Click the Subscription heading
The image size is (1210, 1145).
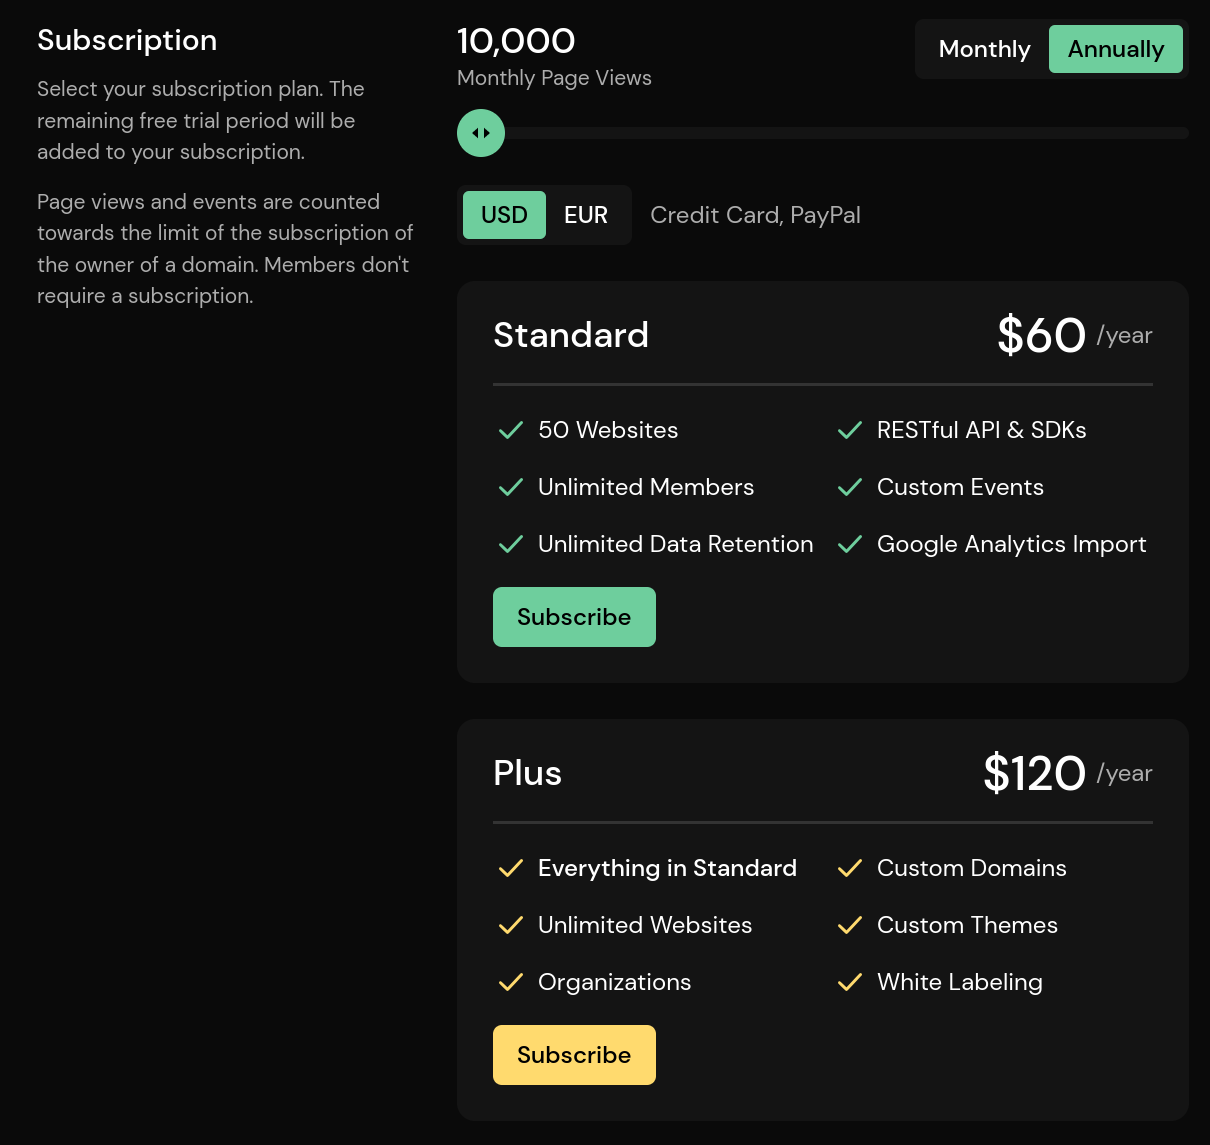tap(127, 41)
